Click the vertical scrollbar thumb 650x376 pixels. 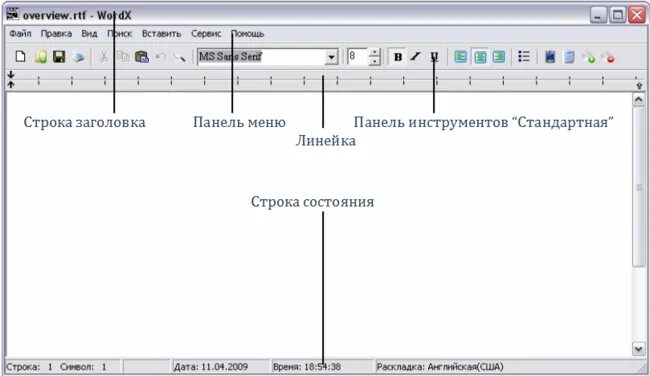pos(638,187)
